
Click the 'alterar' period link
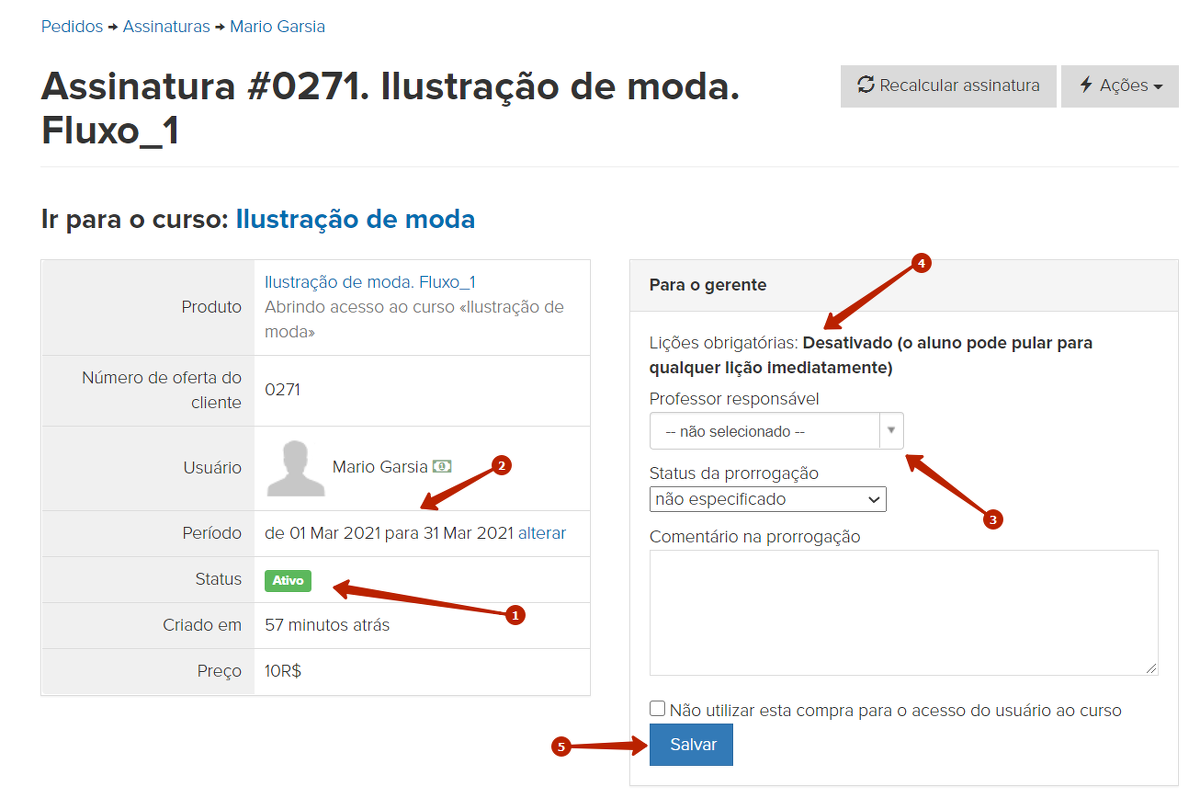[x=541, y=533]
